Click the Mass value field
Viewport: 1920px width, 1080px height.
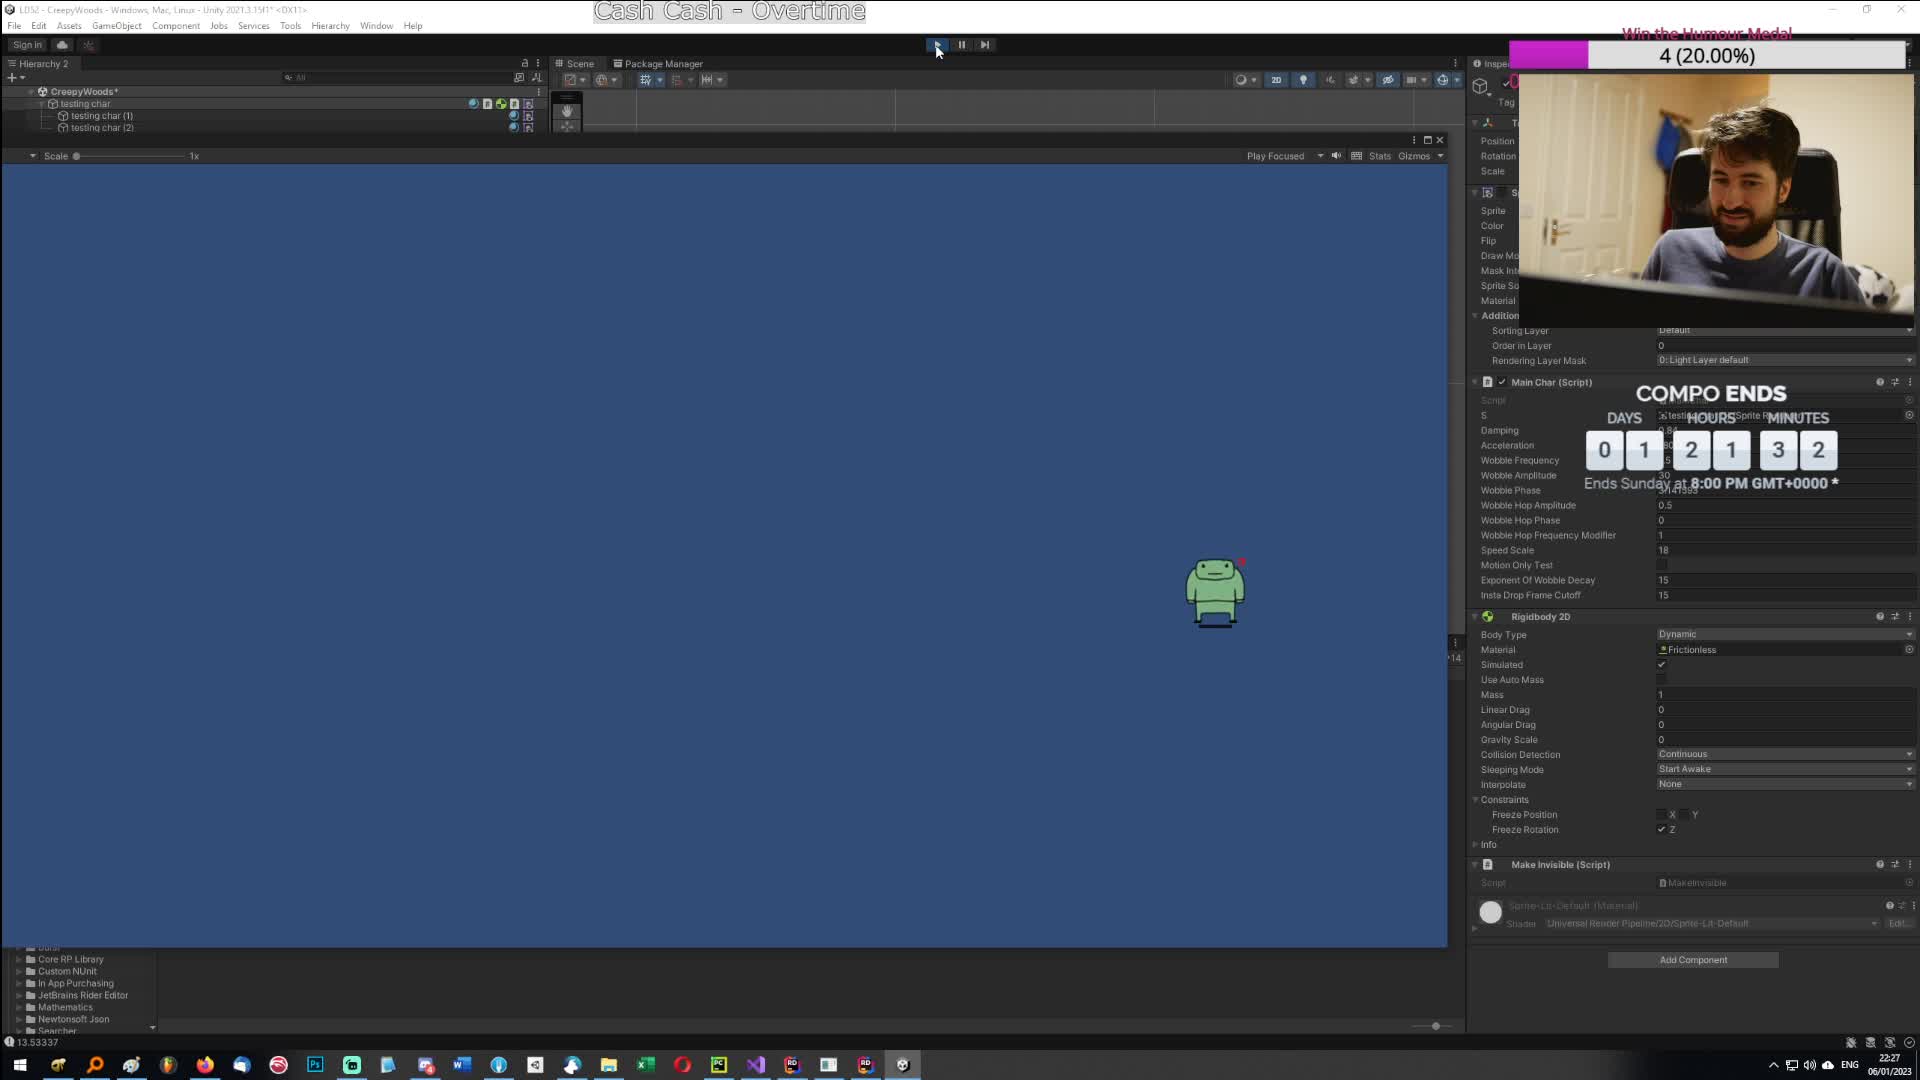click(1785, 695)
